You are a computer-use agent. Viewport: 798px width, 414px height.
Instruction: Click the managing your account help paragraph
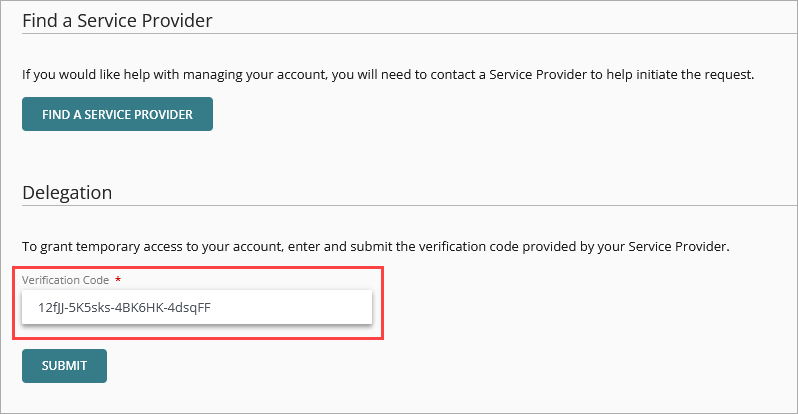tap(387, 74)
